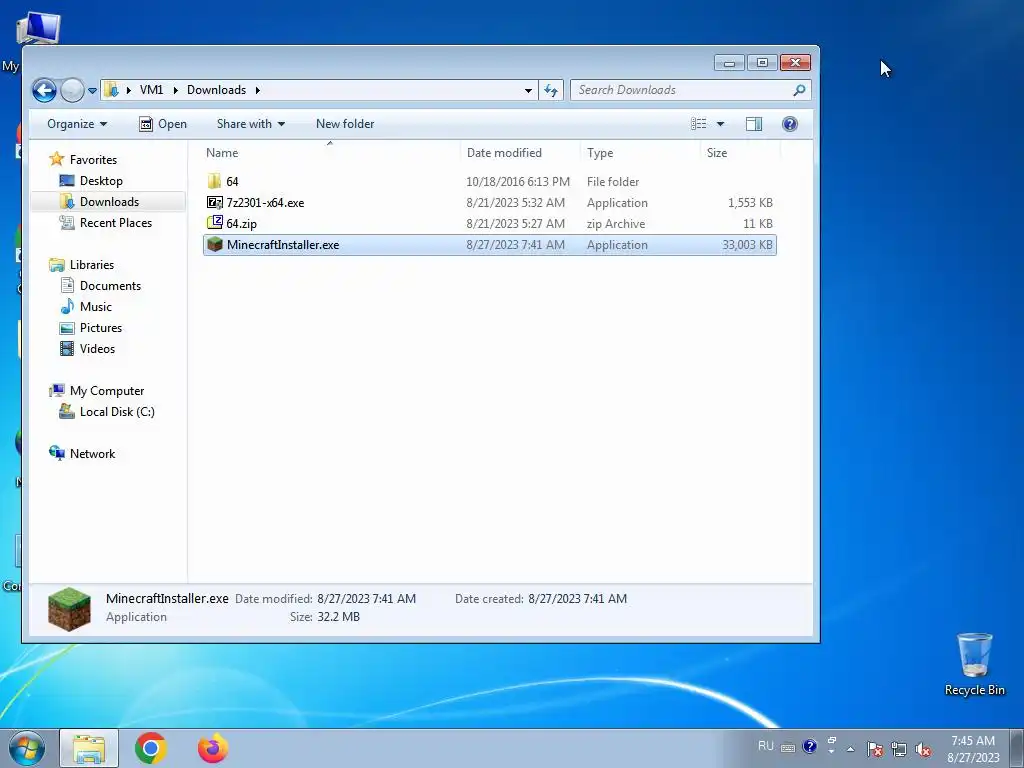The height and width of the screenshot is (768, 1024).
Task: Create a New folder
Action: click(345, 124)
